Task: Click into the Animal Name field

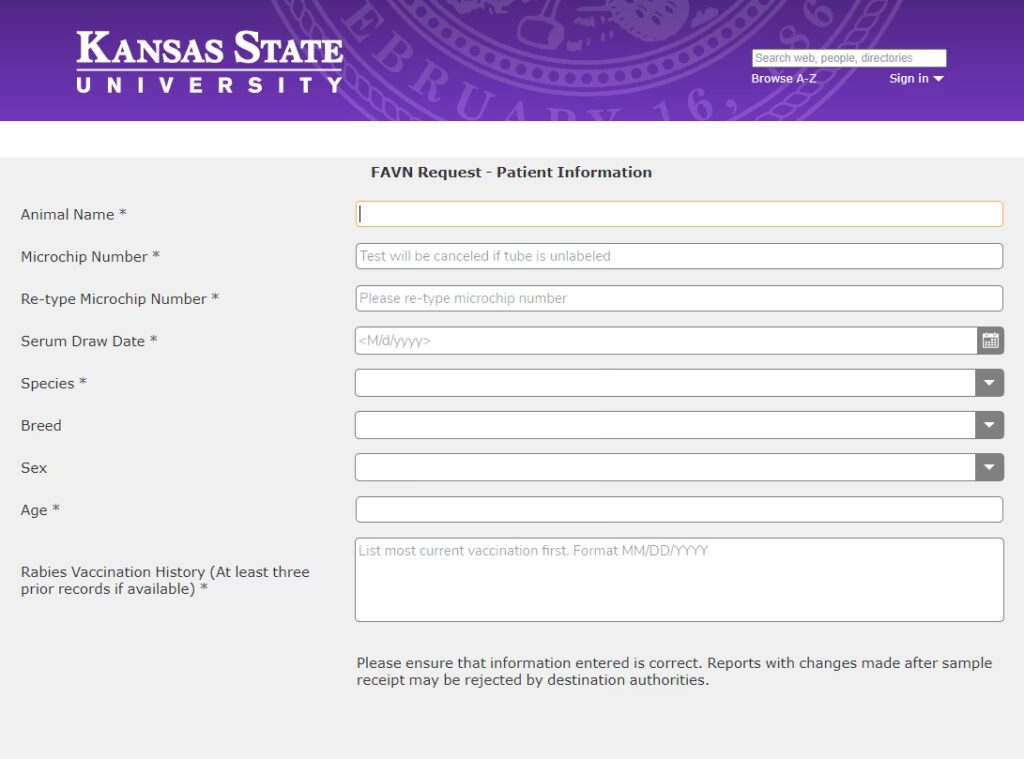Action: [x=678, y=214]
